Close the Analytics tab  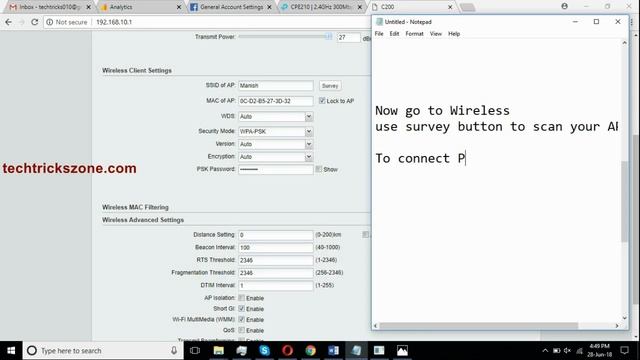pos(179,7)
